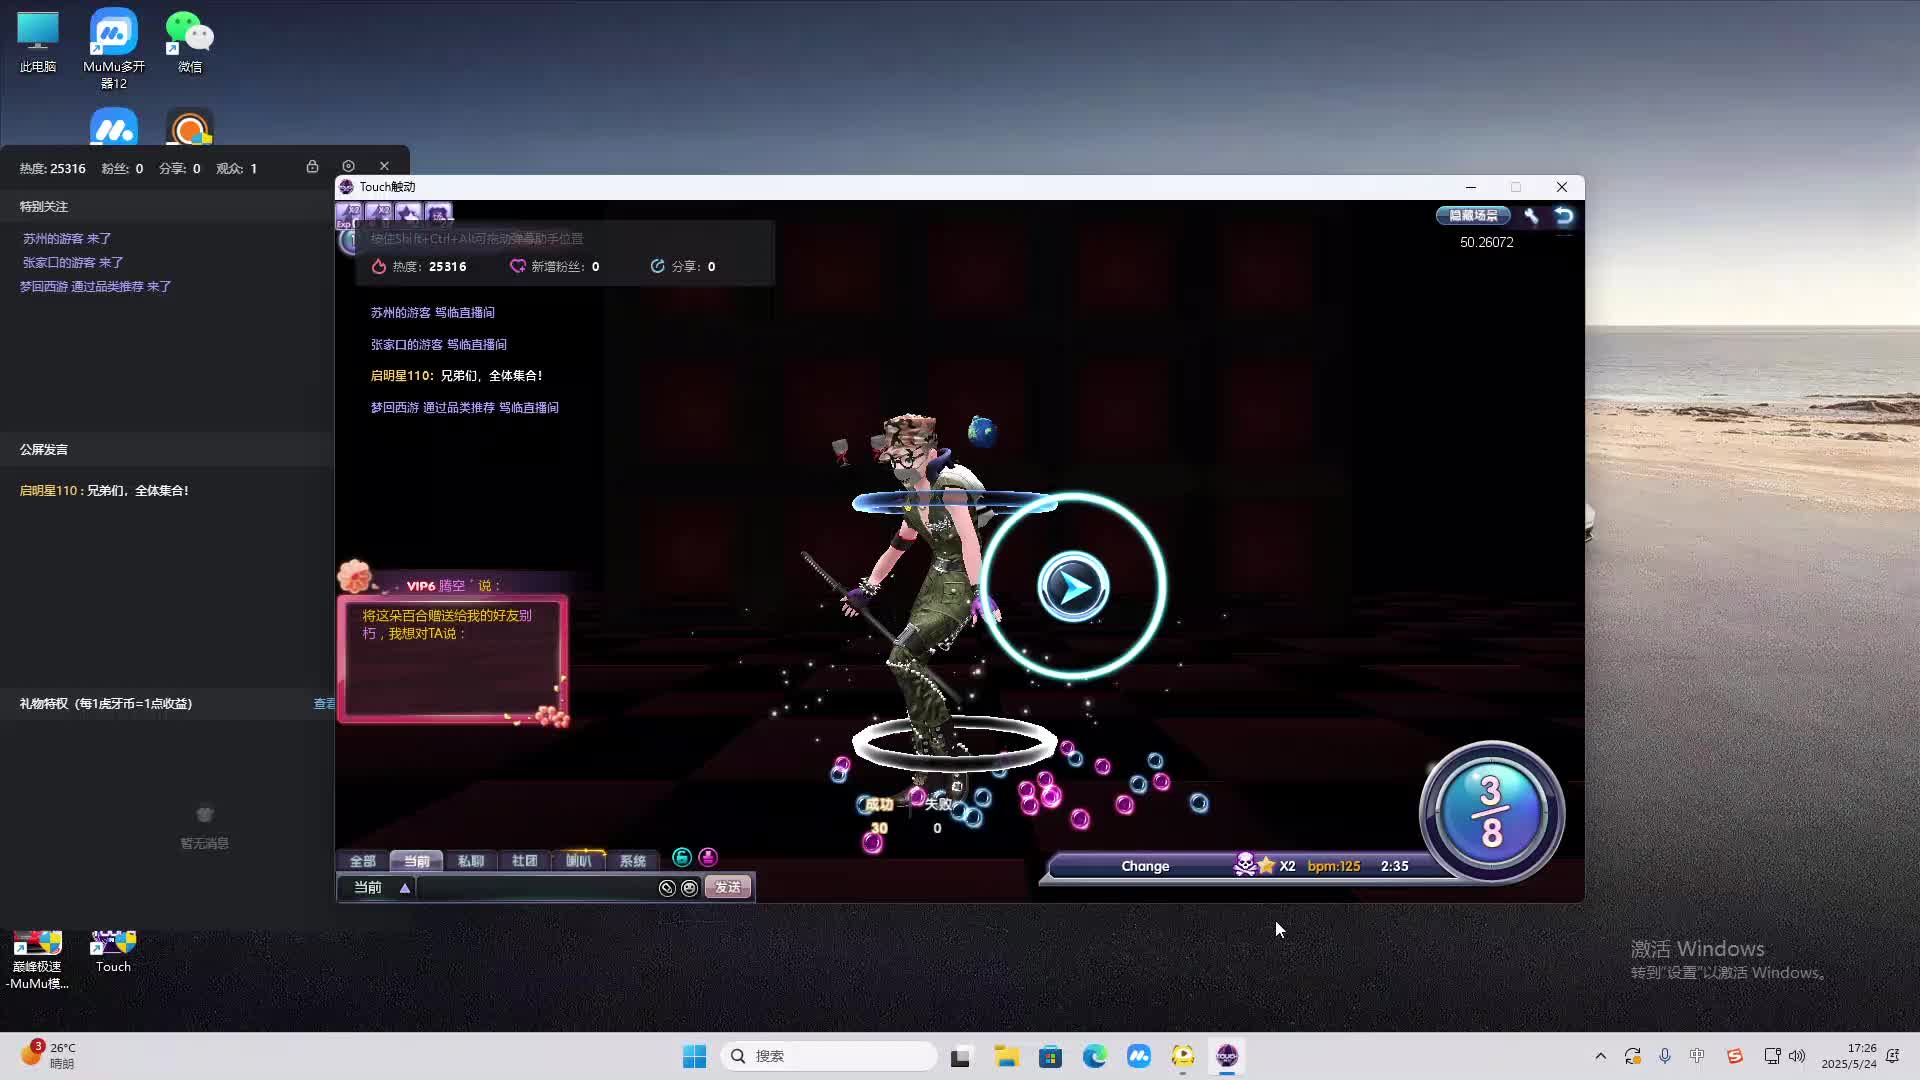Click the 发送 send button

(728, 888)
